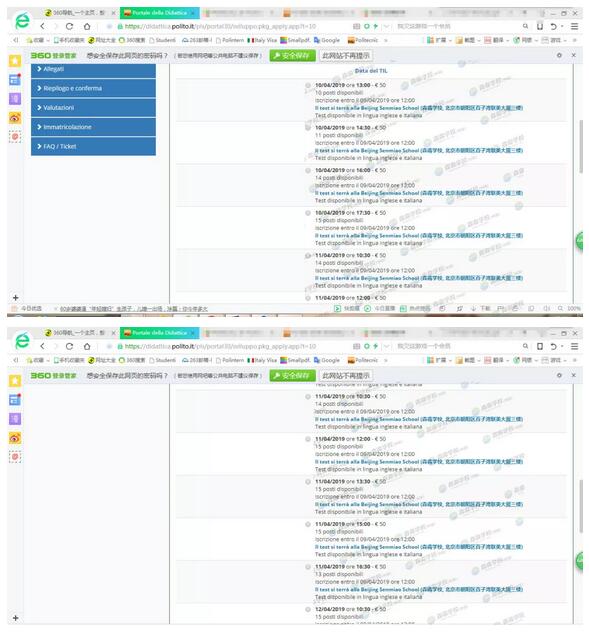Choose the 11/04/2019 ore 15:00 radio option

(308, 524)
